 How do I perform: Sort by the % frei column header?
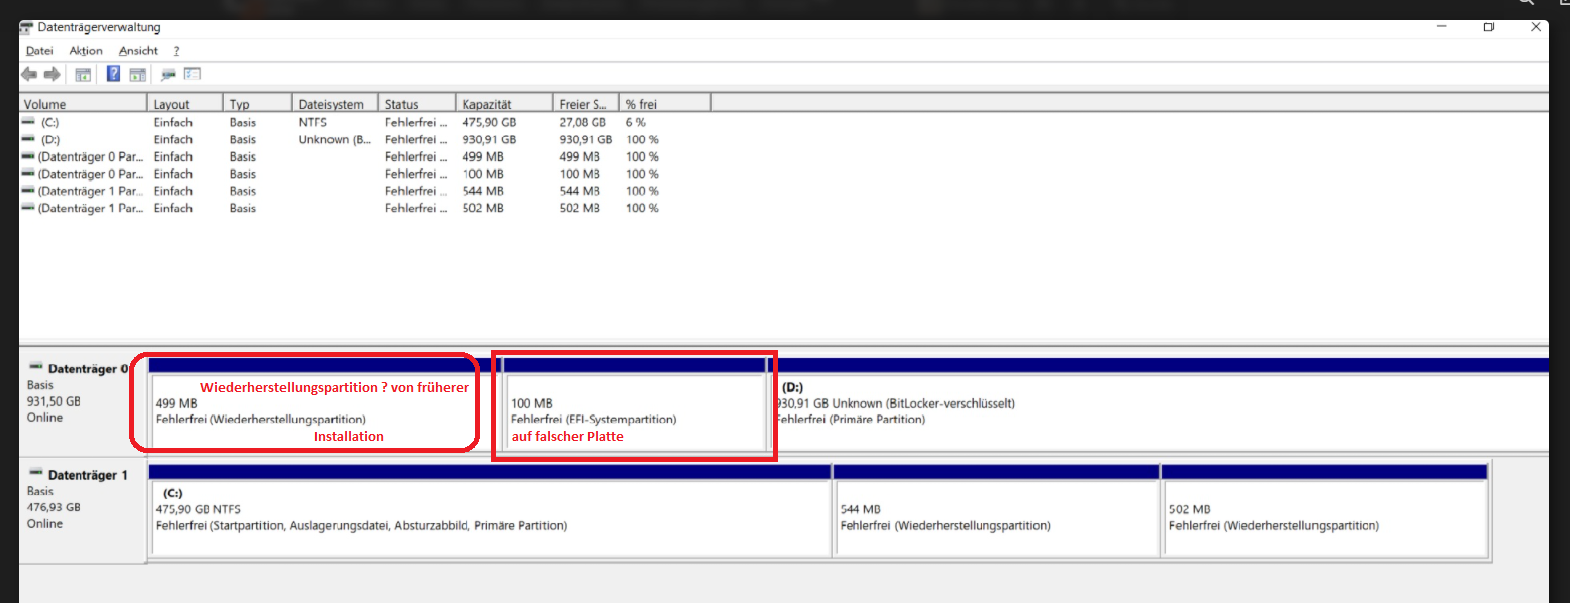pyautogui.click(x=665, y=104)
